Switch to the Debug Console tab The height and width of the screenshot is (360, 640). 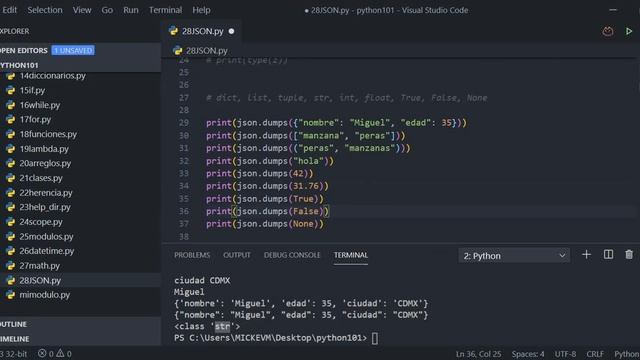click(x=292, y=255)
